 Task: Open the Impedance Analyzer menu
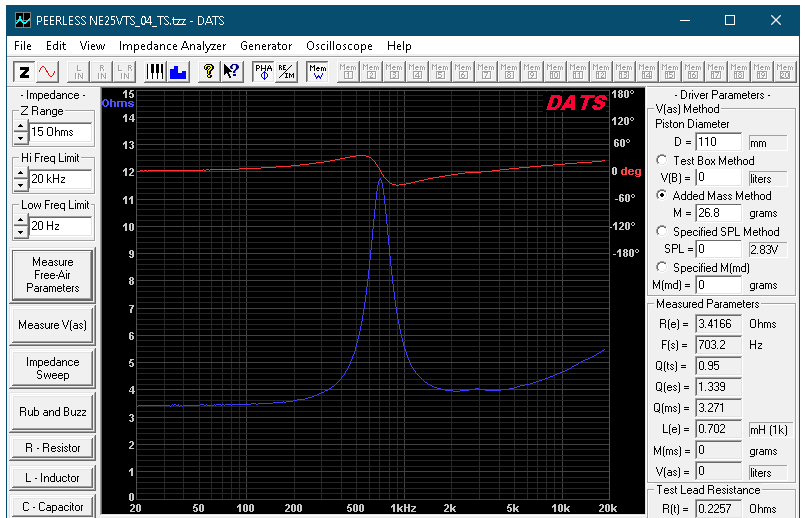click(172, 46)
